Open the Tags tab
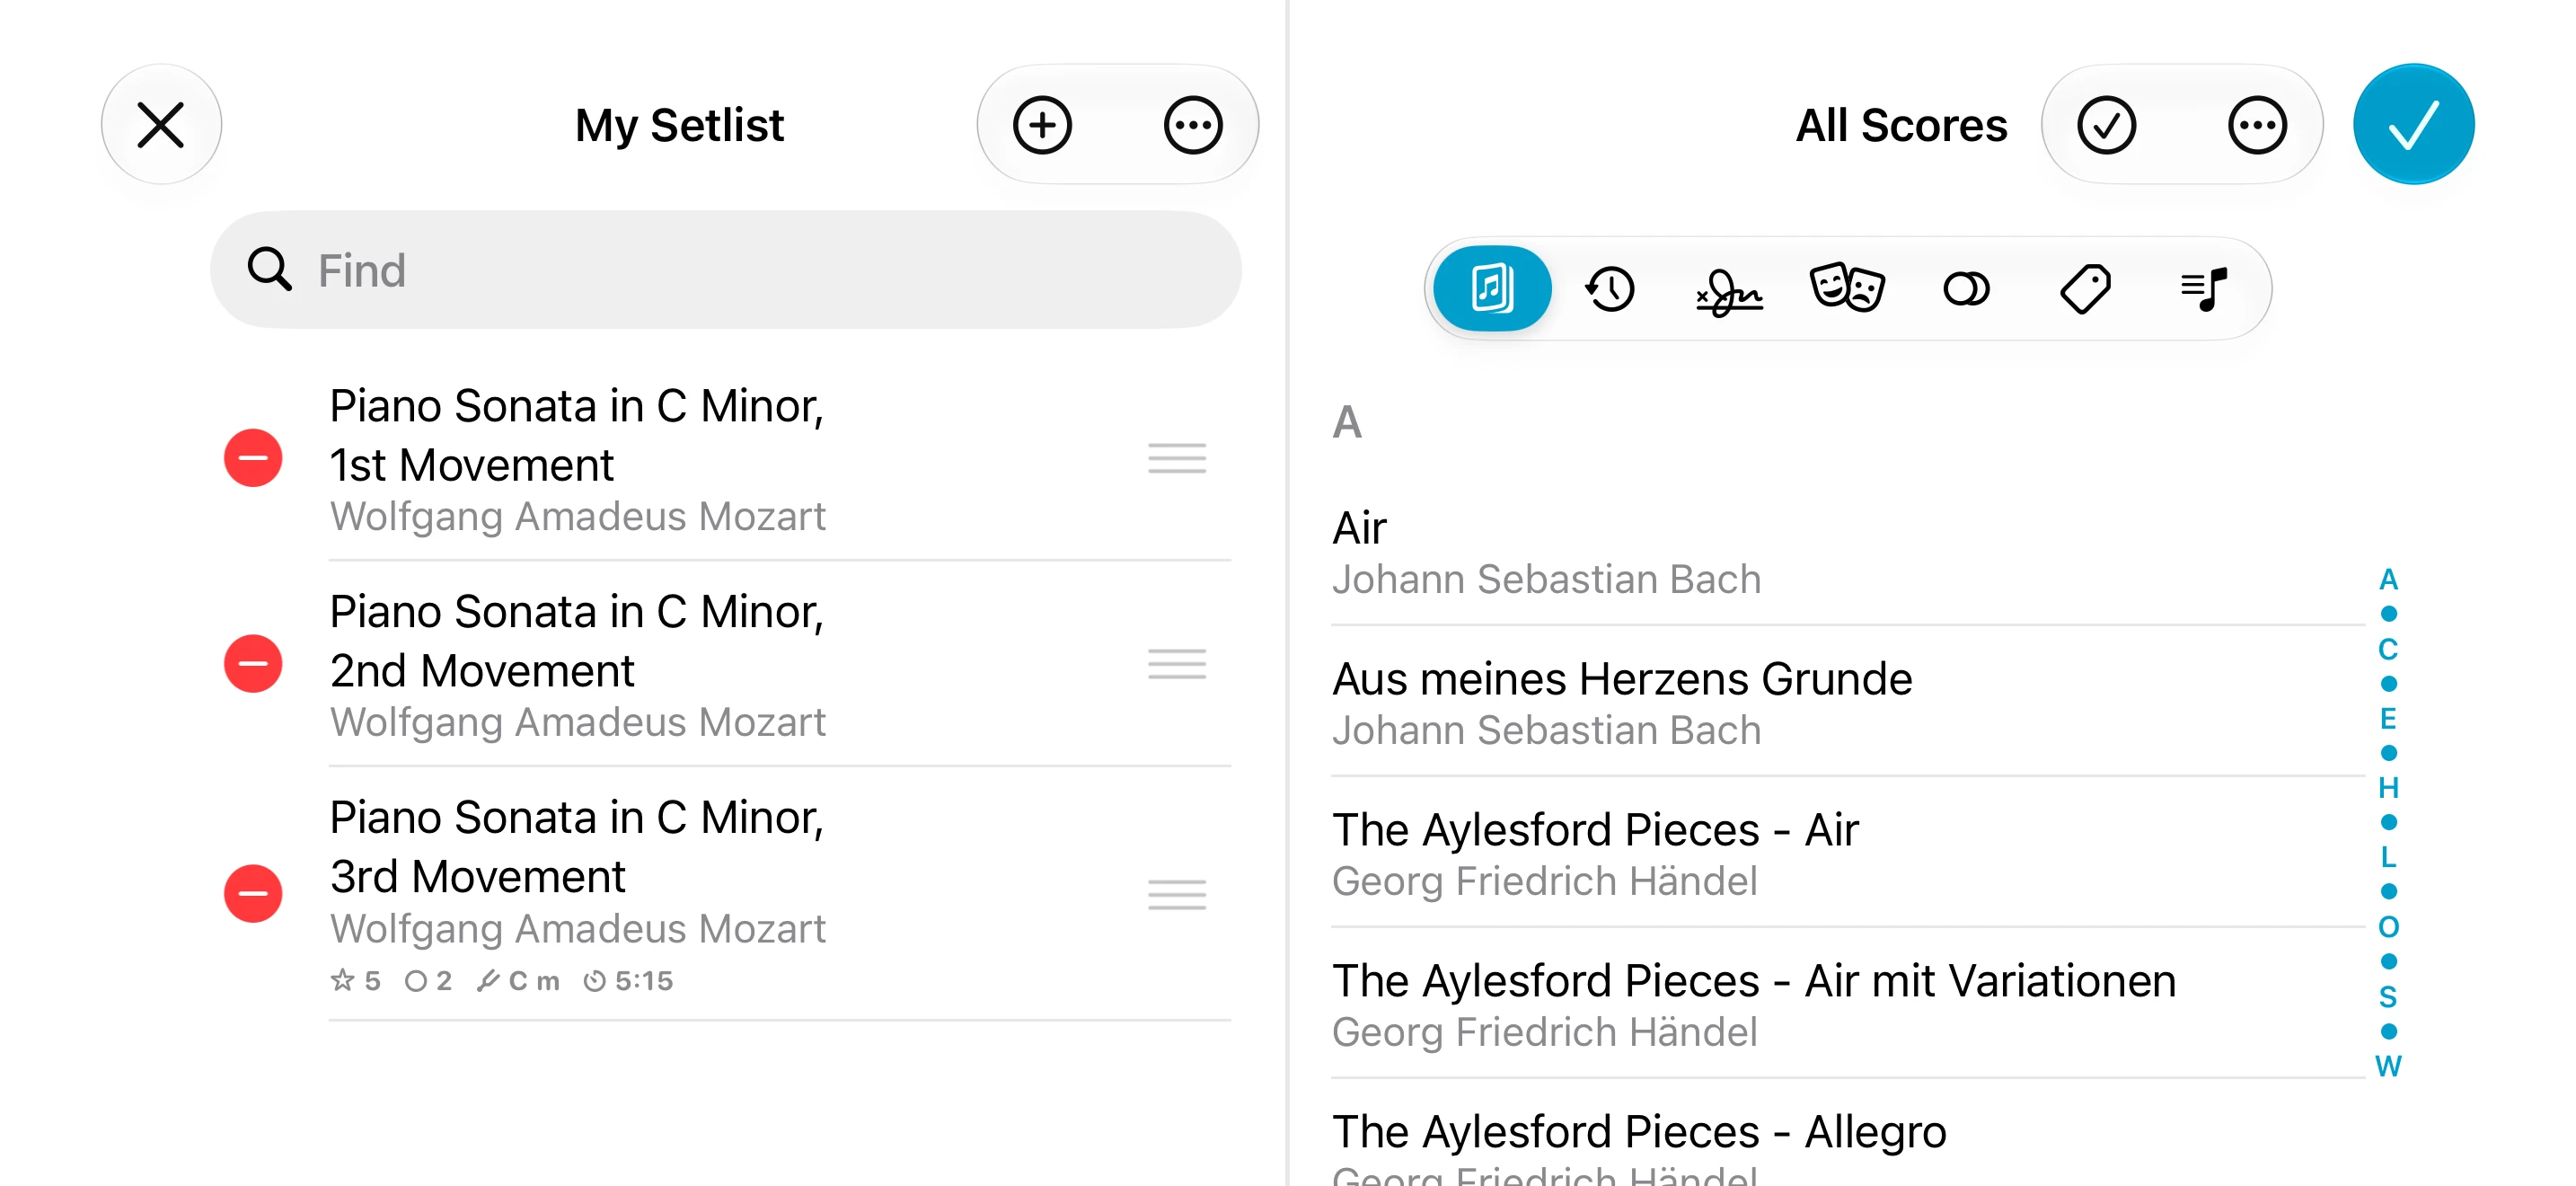This screenshot has height=1186, width=2576. tap(2085, 289)
